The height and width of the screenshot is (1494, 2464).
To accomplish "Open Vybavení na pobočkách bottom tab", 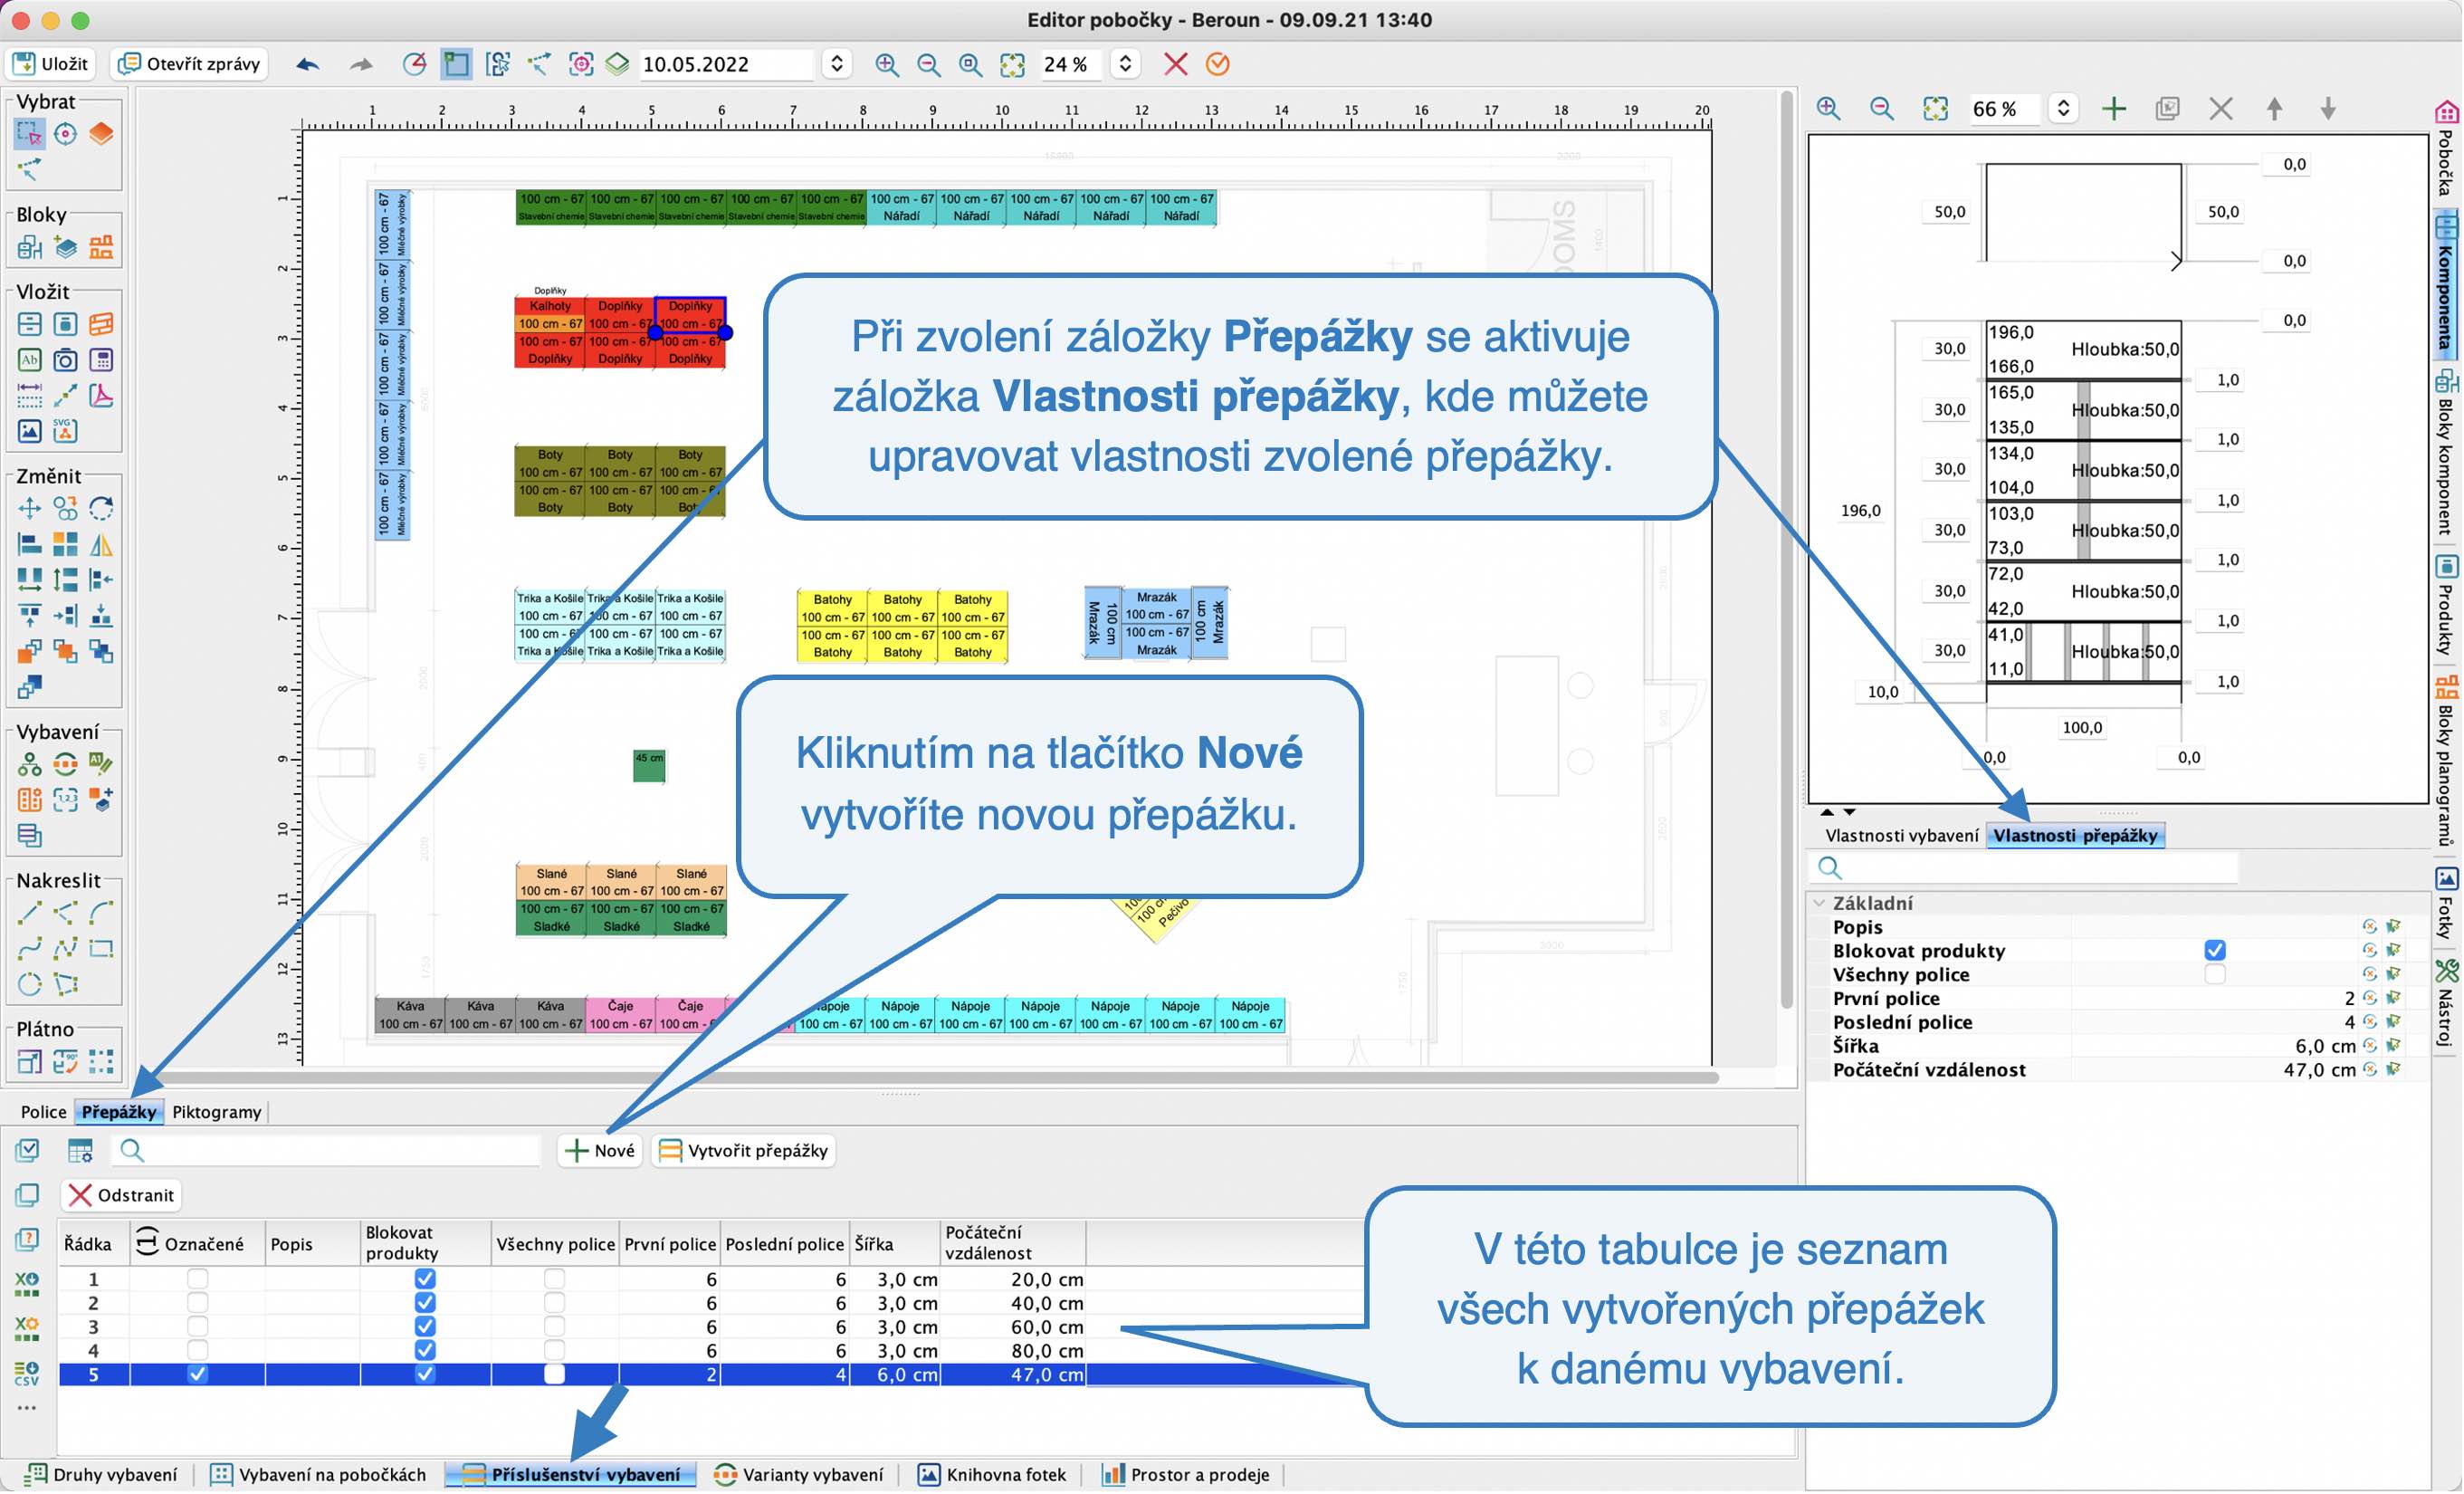I will (318, 1475).
